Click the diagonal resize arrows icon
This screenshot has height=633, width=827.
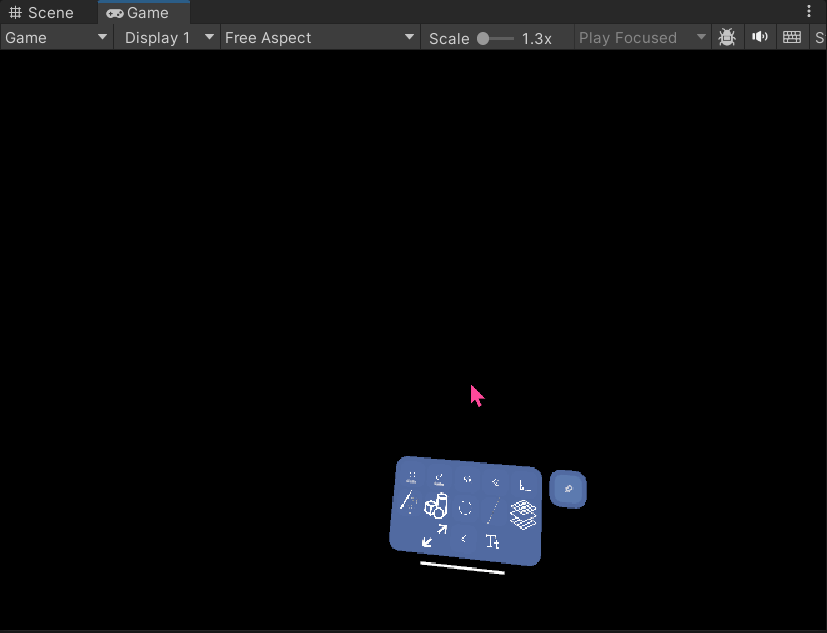point(435,535)
